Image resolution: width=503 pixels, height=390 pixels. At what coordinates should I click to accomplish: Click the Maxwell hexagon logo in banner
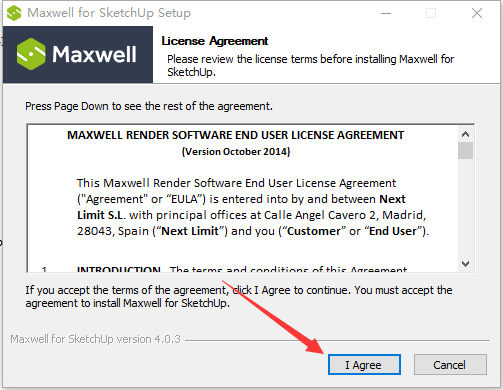(x=31, y=54)
